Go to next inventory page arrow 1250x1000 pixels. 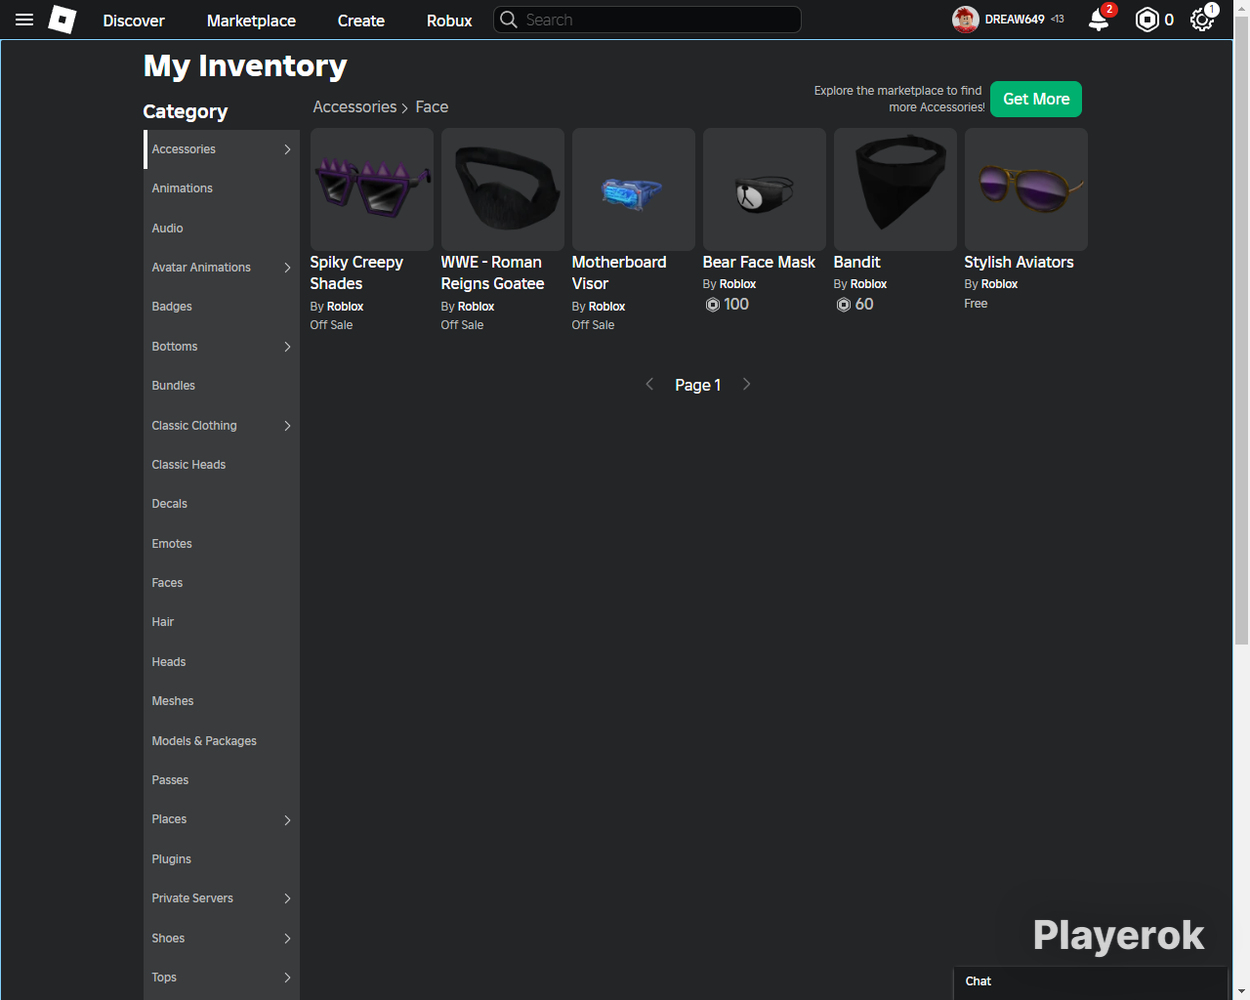point(746,384)
